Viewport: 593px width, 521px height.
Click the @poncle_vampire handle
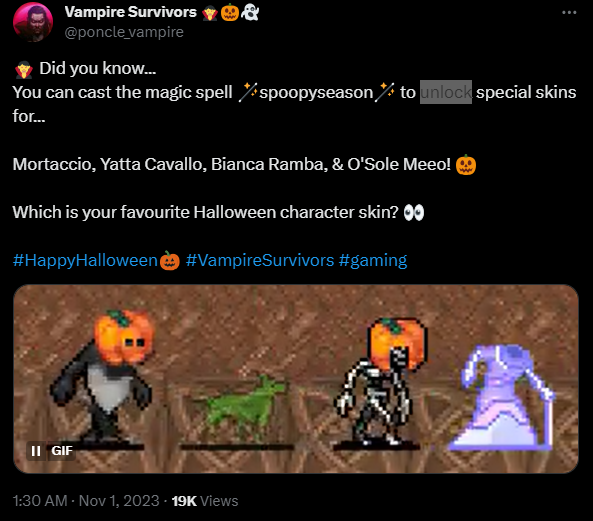[x=124, y=32]
